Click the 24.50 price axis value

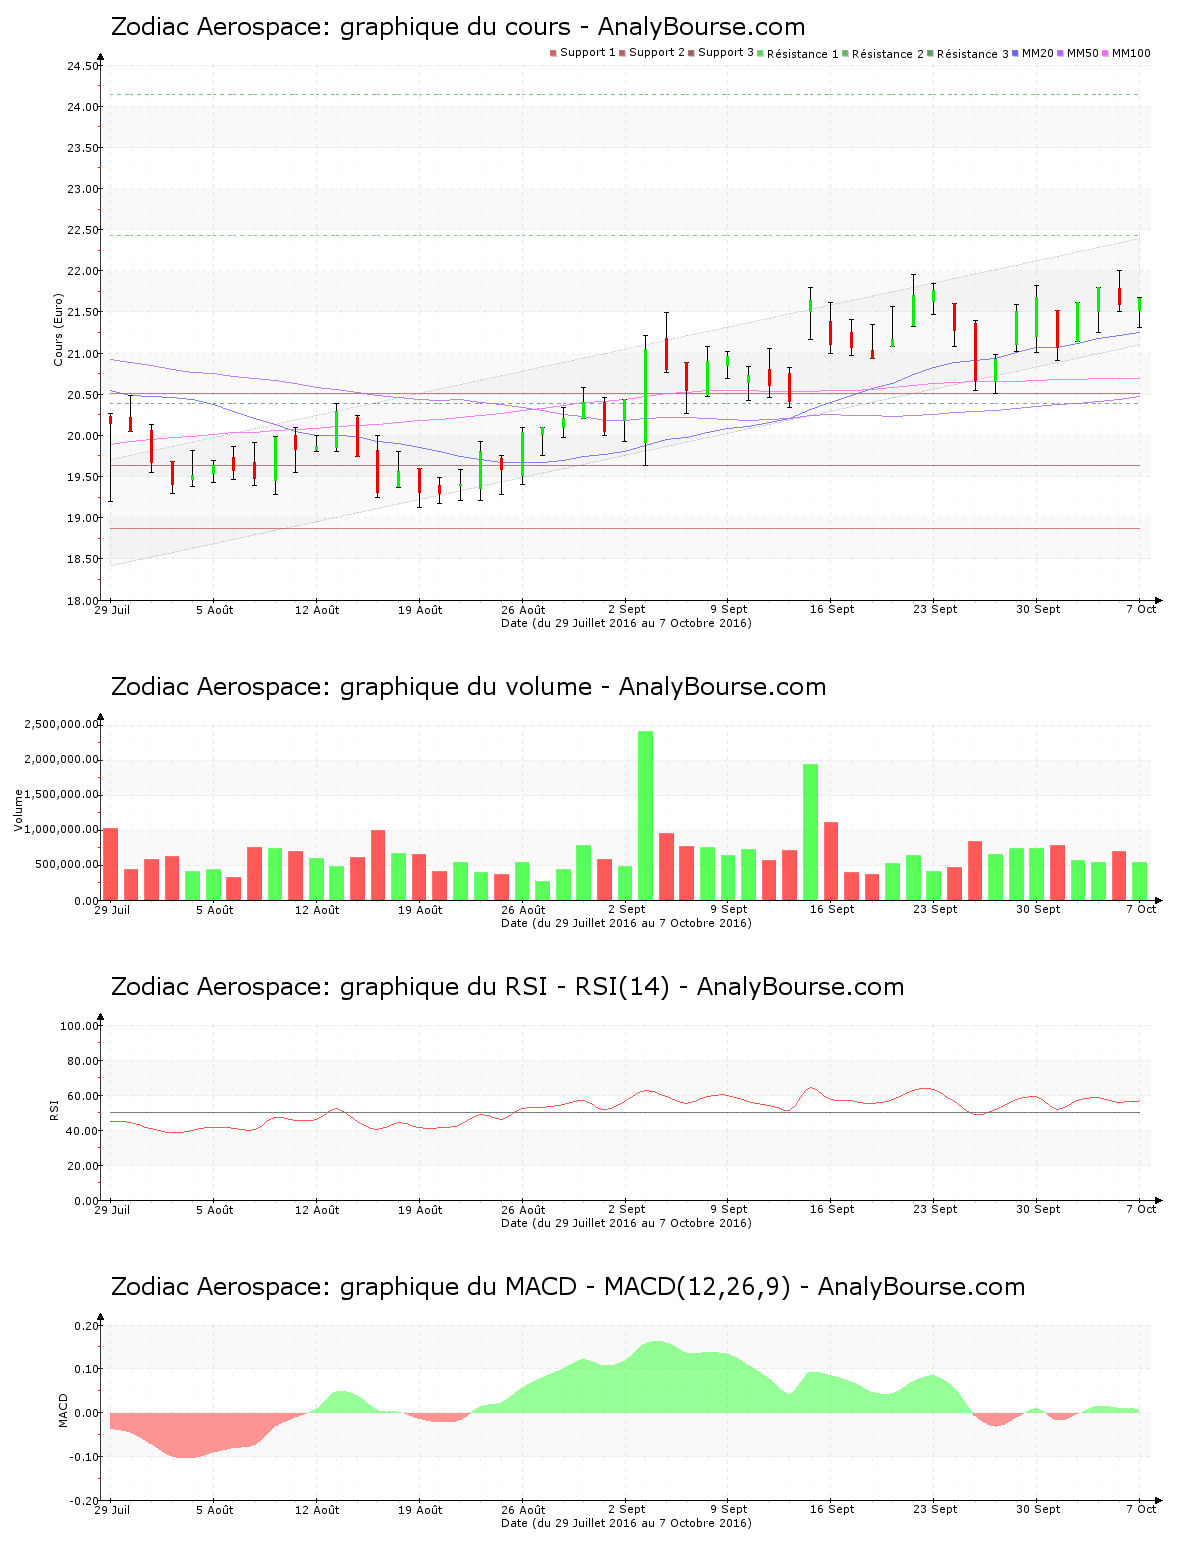click(x=82, y=66)
